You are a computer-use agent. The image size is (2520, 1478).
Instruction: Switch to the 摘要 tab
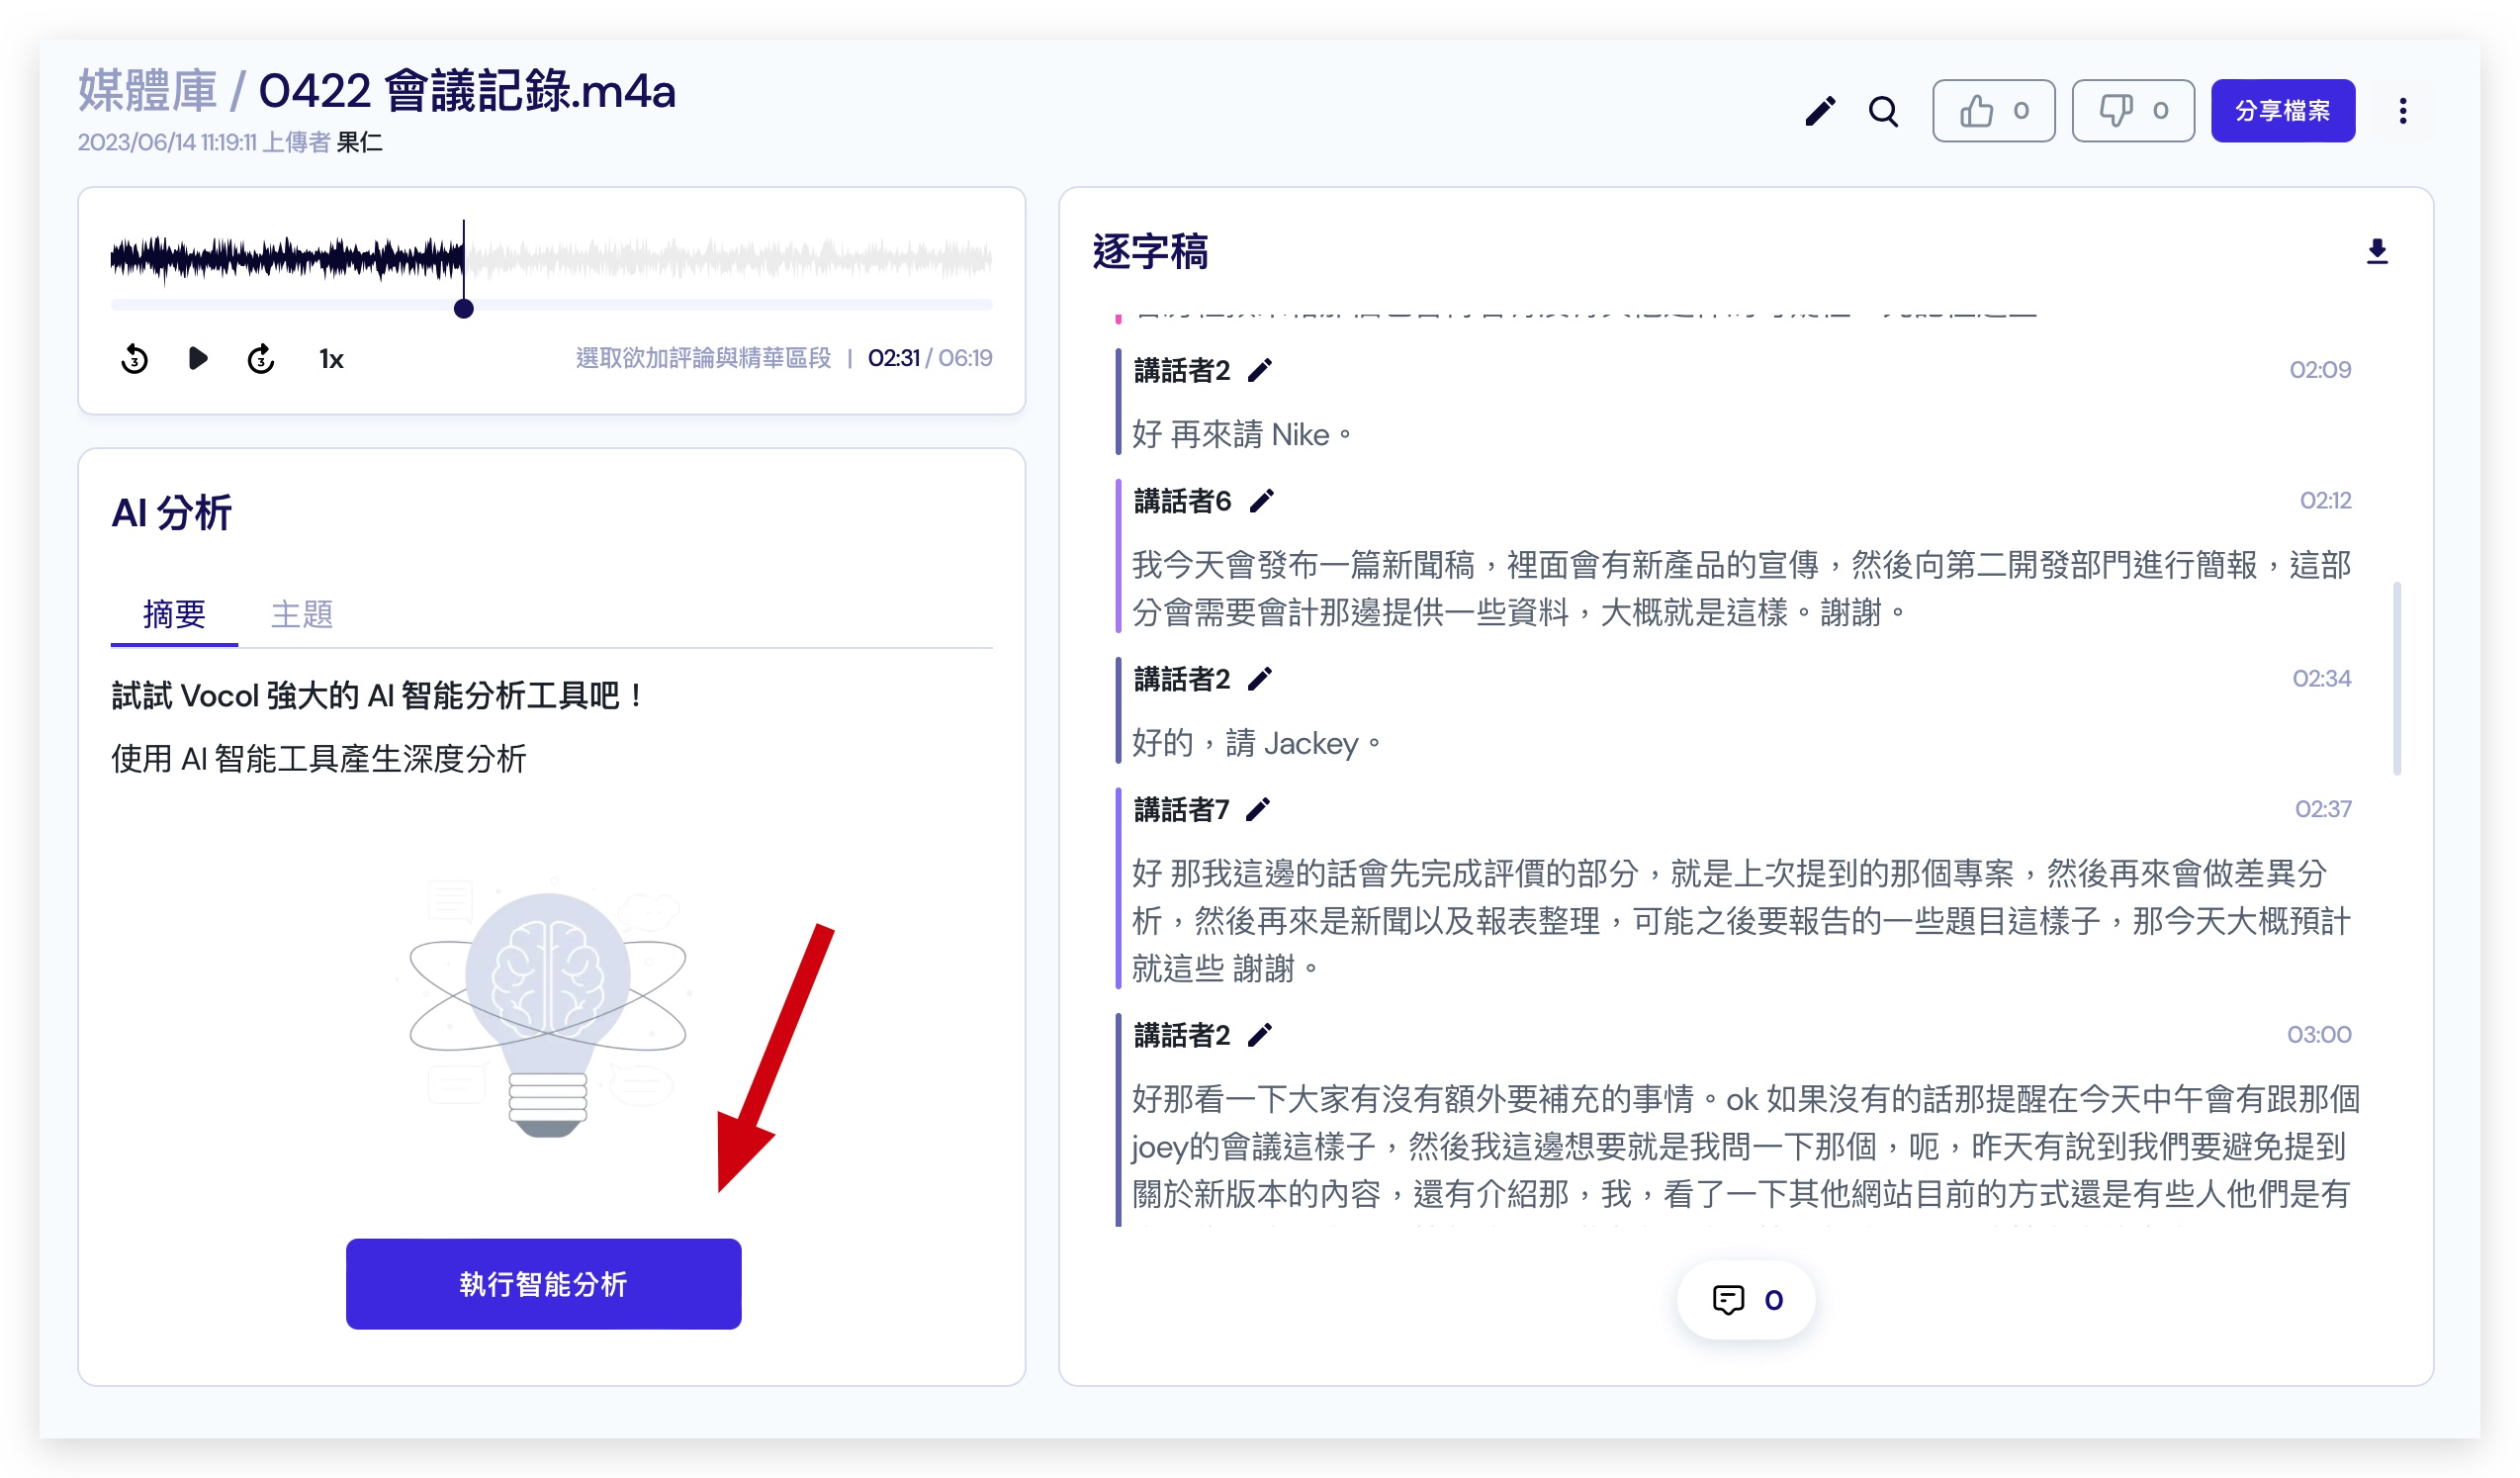[174, 614]
